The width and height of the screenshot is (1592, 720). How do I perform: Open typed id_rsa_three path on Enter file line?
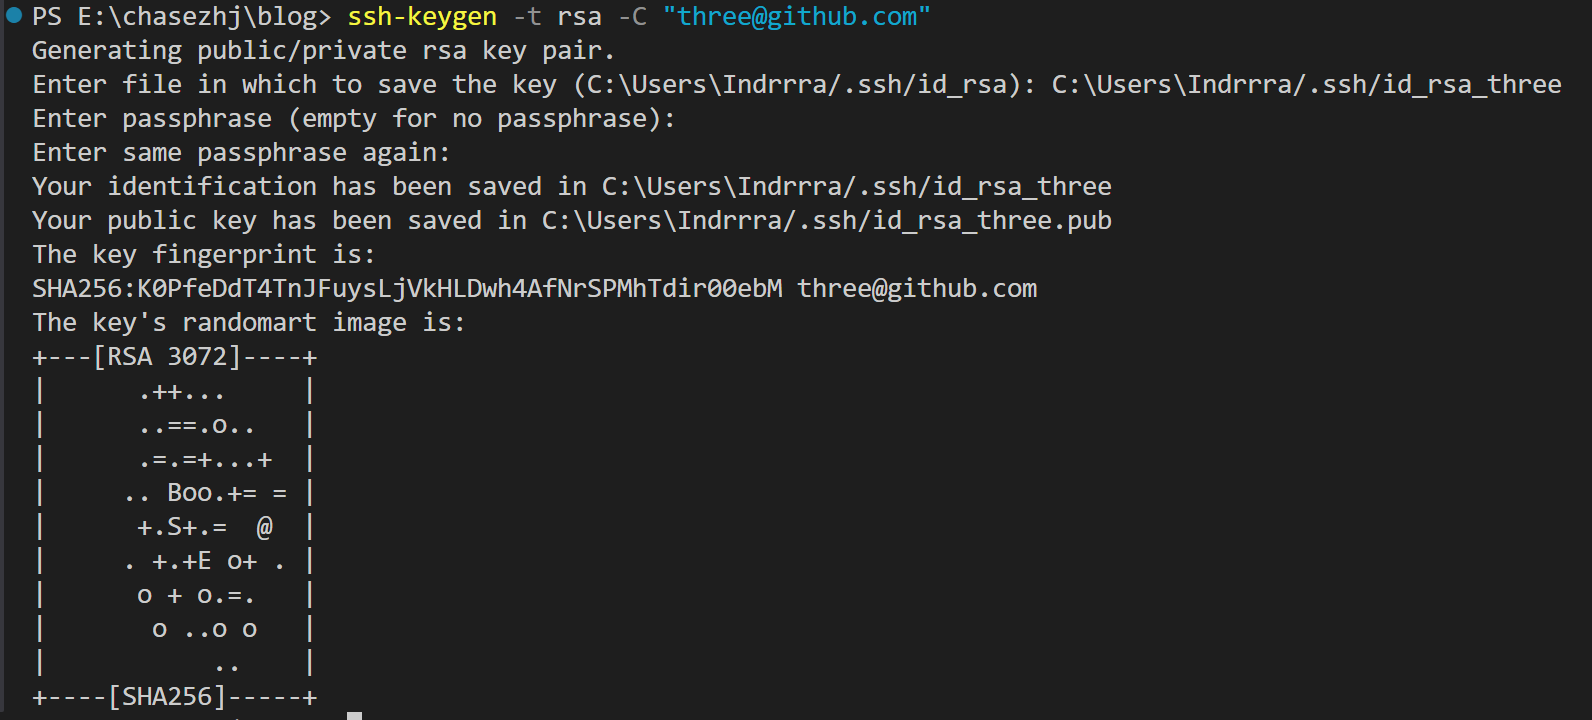(1306, 85)
